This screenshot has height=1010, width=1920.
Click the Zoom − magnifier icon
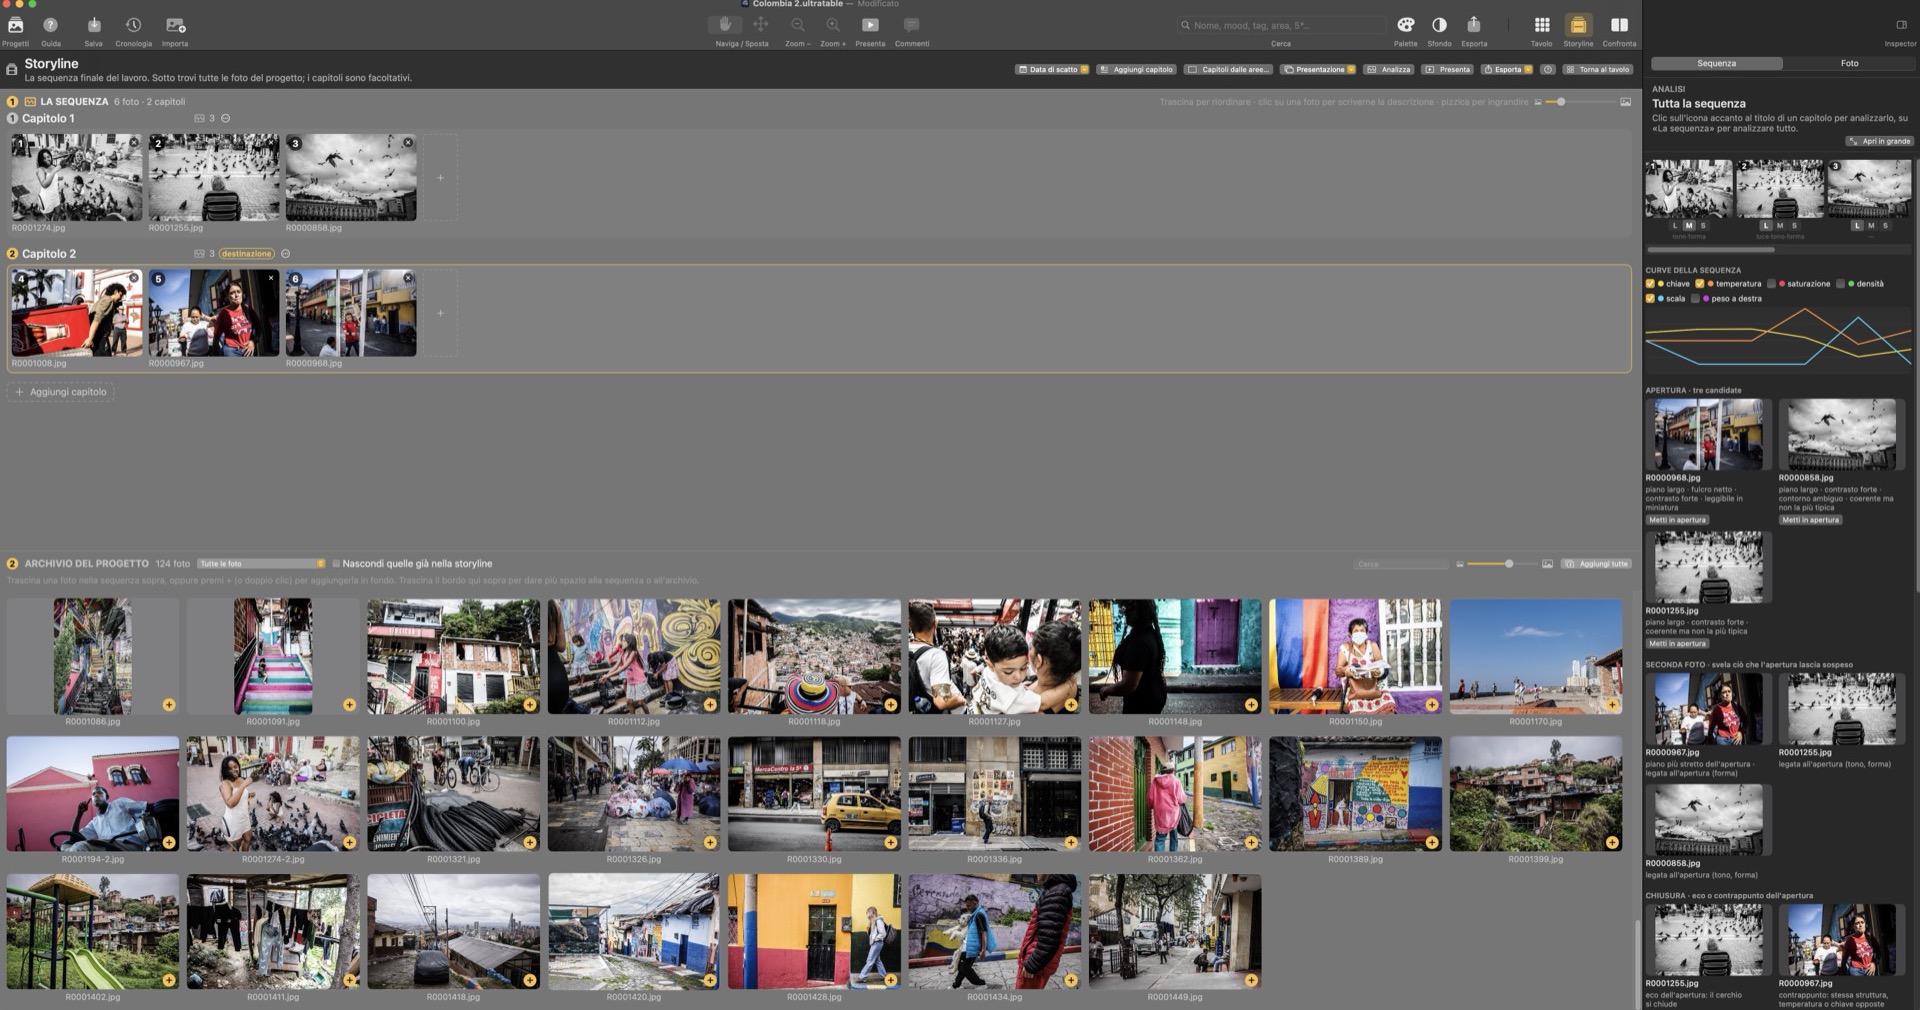[797, 25]
